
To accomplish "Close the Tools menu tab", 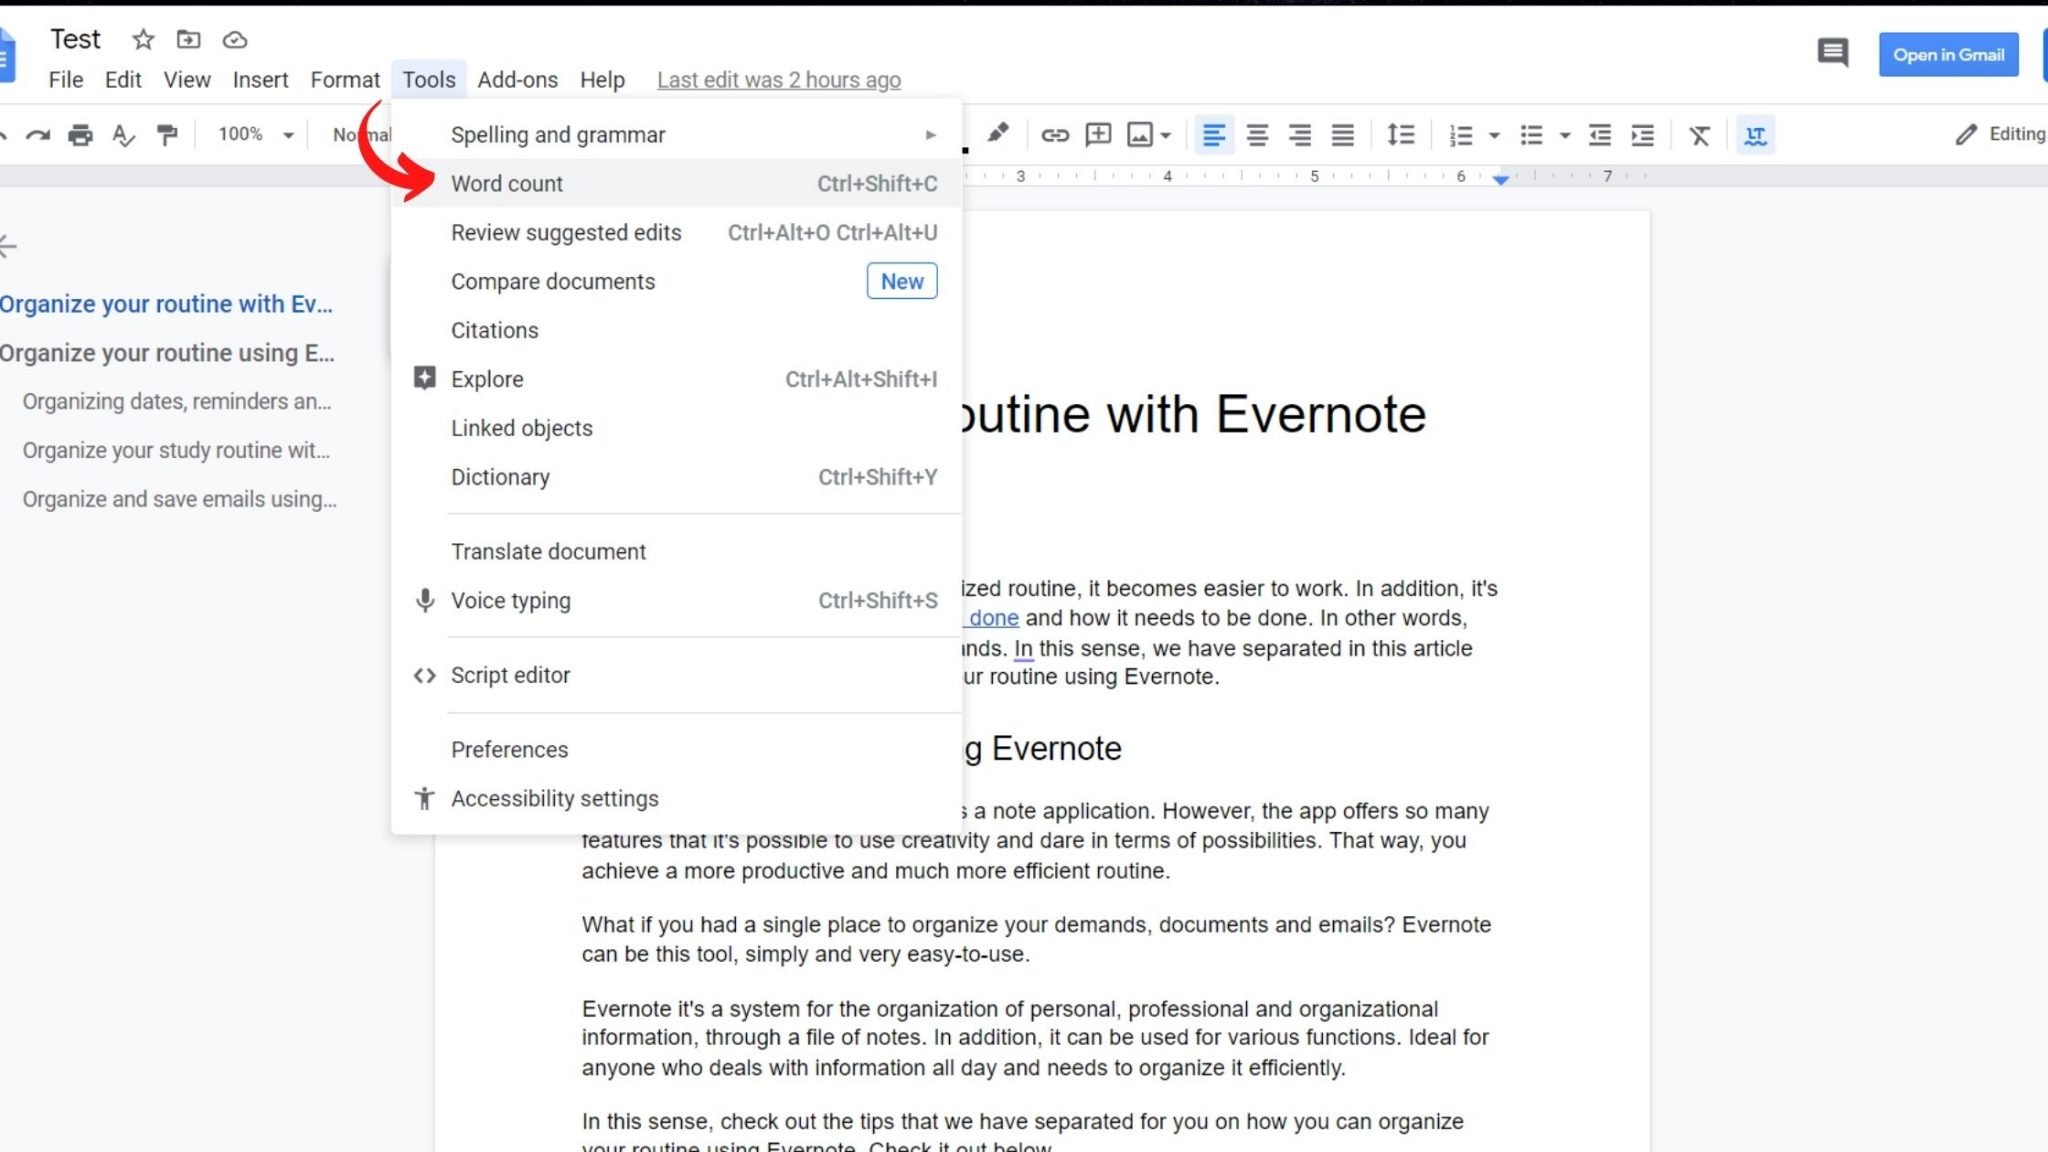I will click(429, 80).
